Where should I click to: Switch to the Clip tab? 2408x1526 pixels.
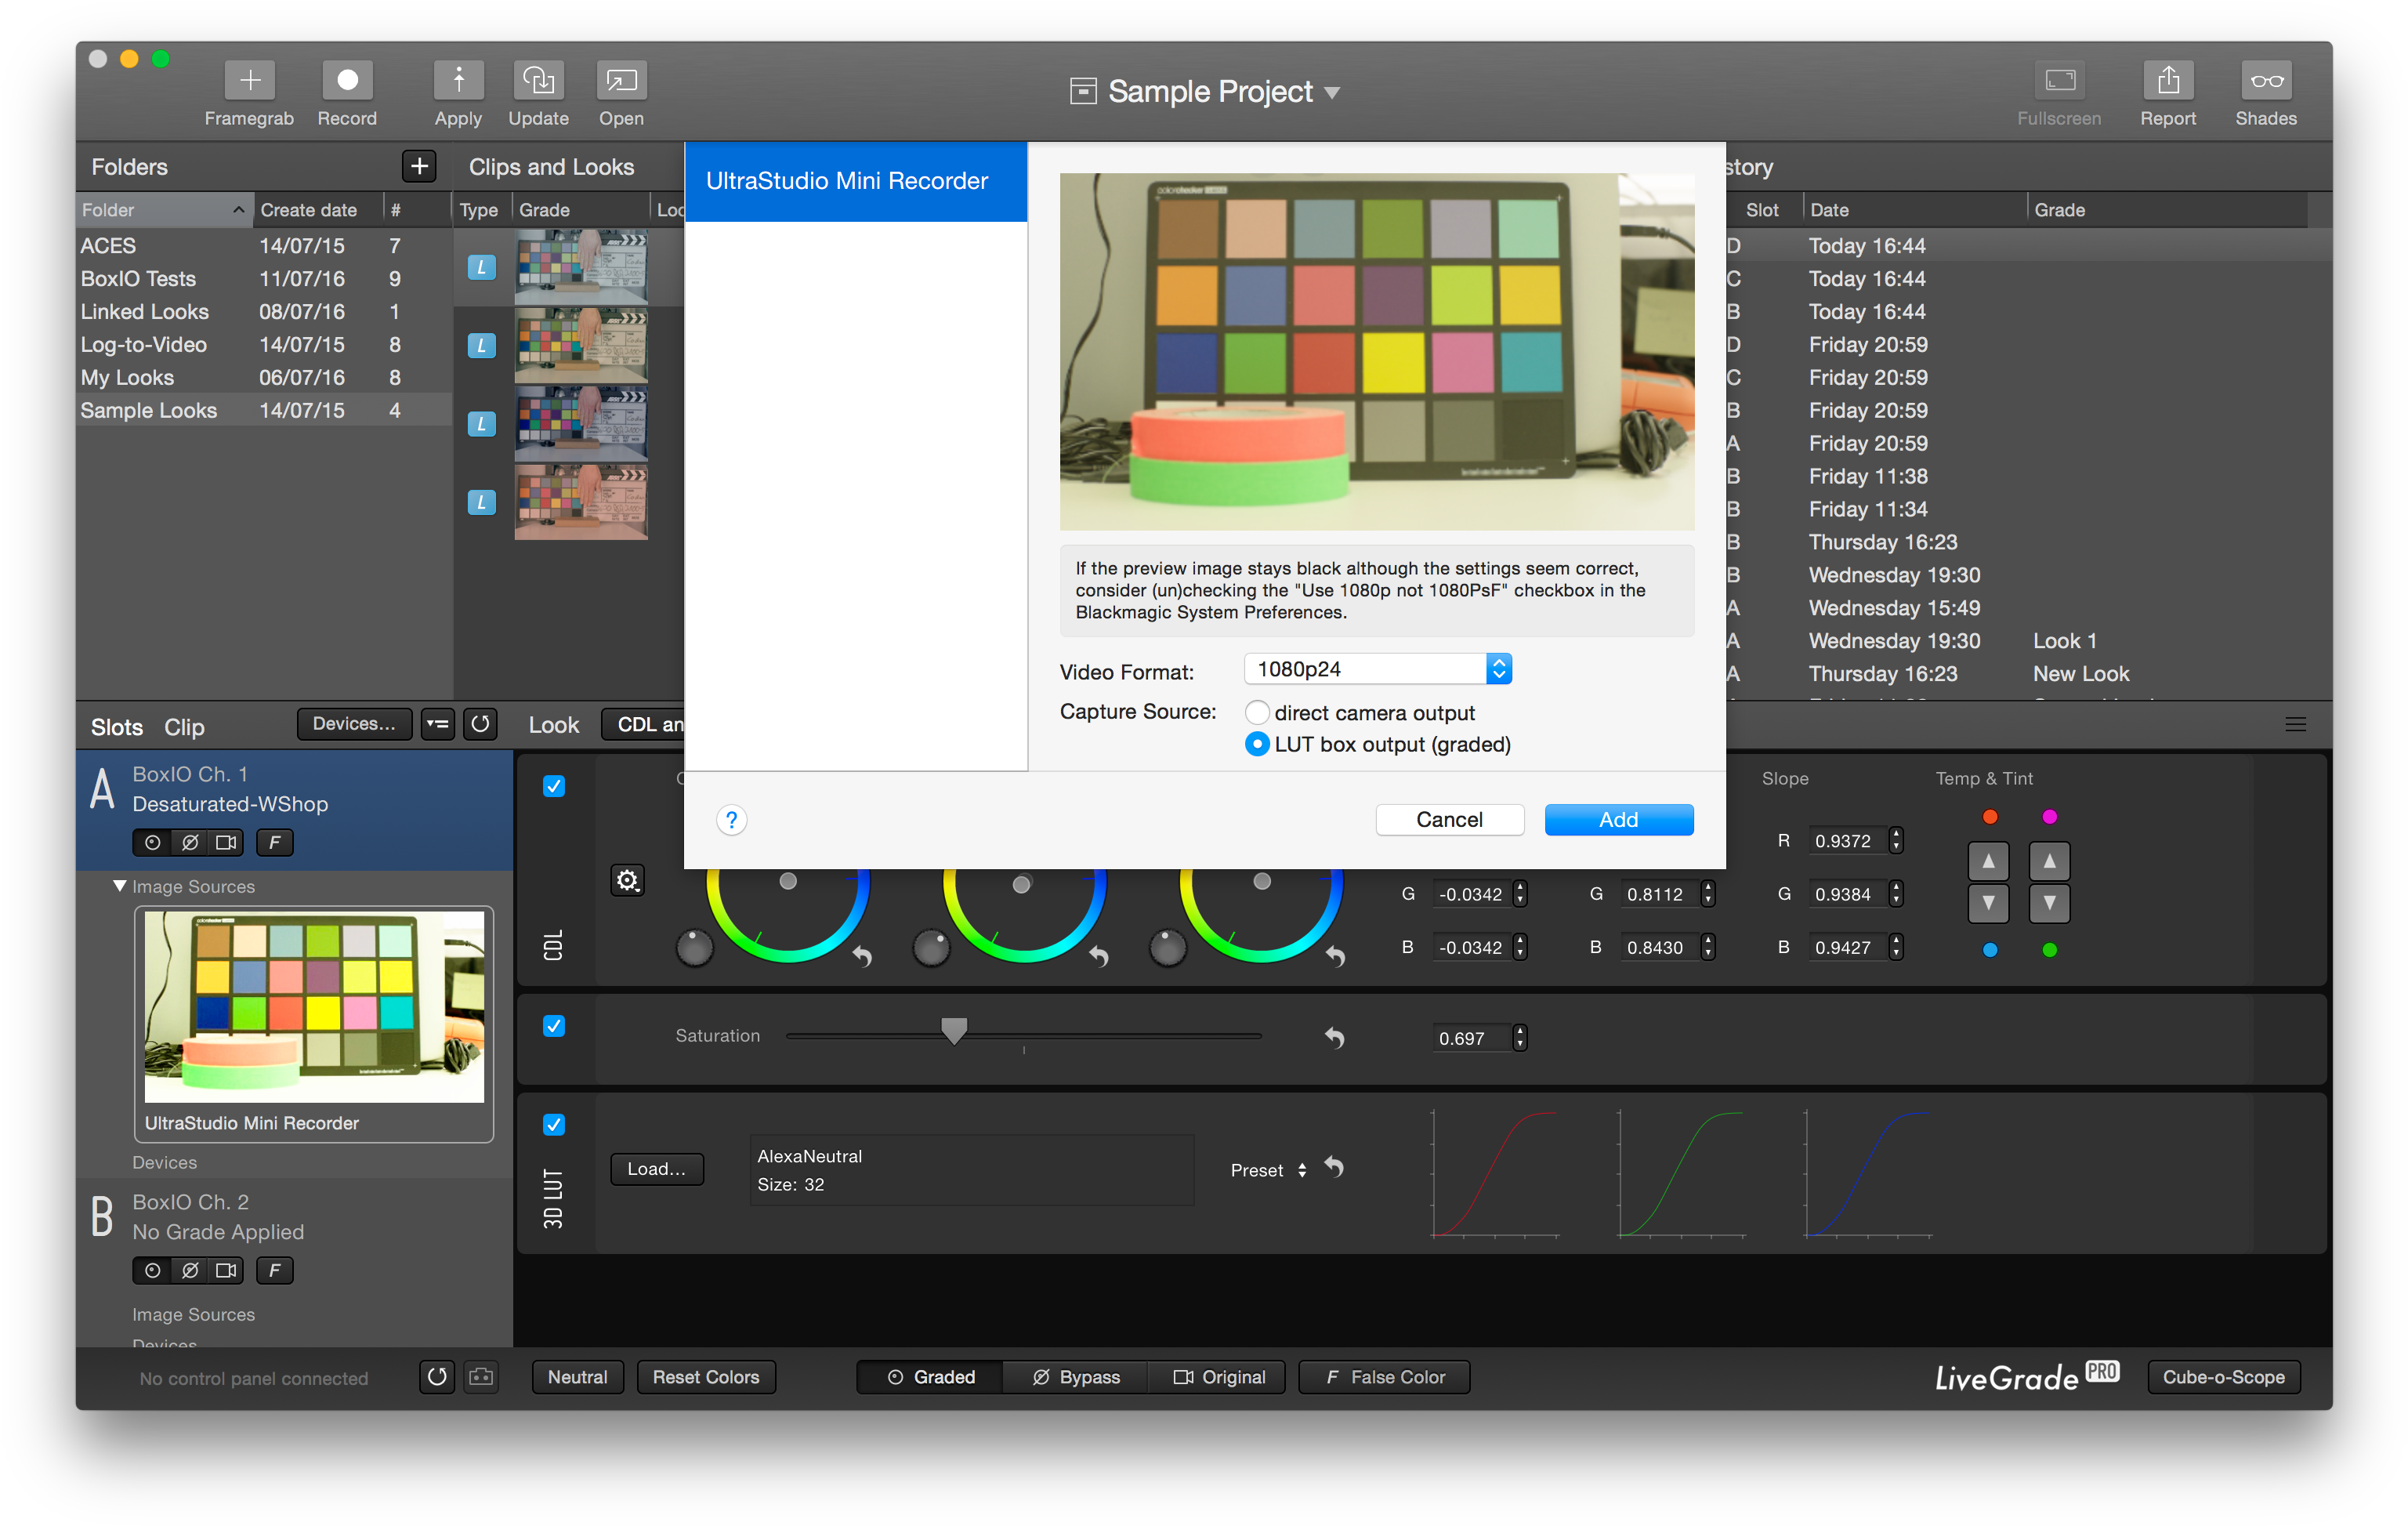click(x=184, y=726)
